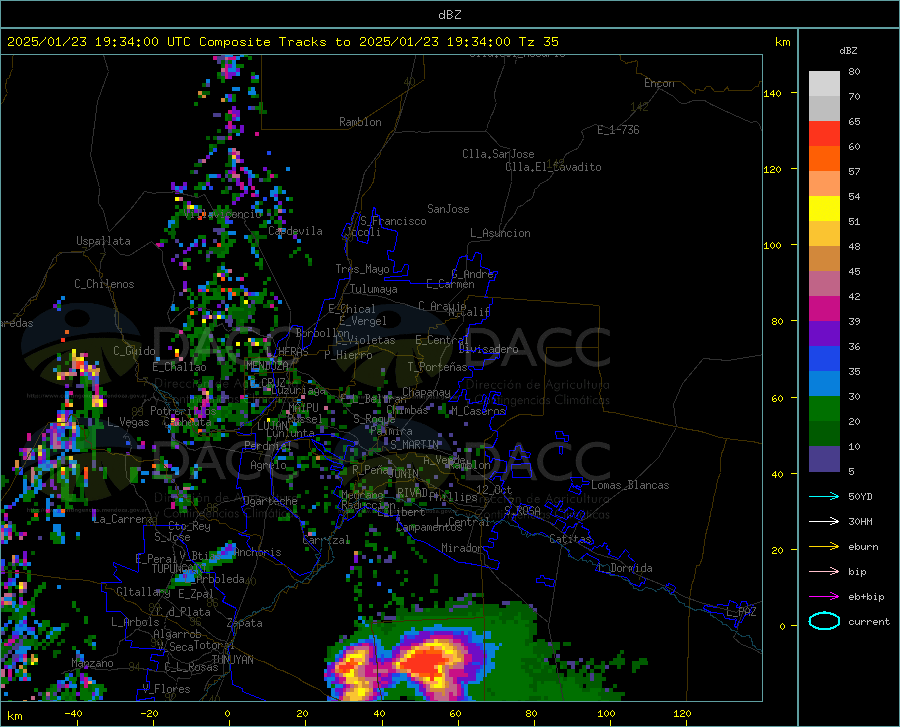900x727 pixels.
Task: Click the 'La_Carrera' map label
Action: [123, 519]
